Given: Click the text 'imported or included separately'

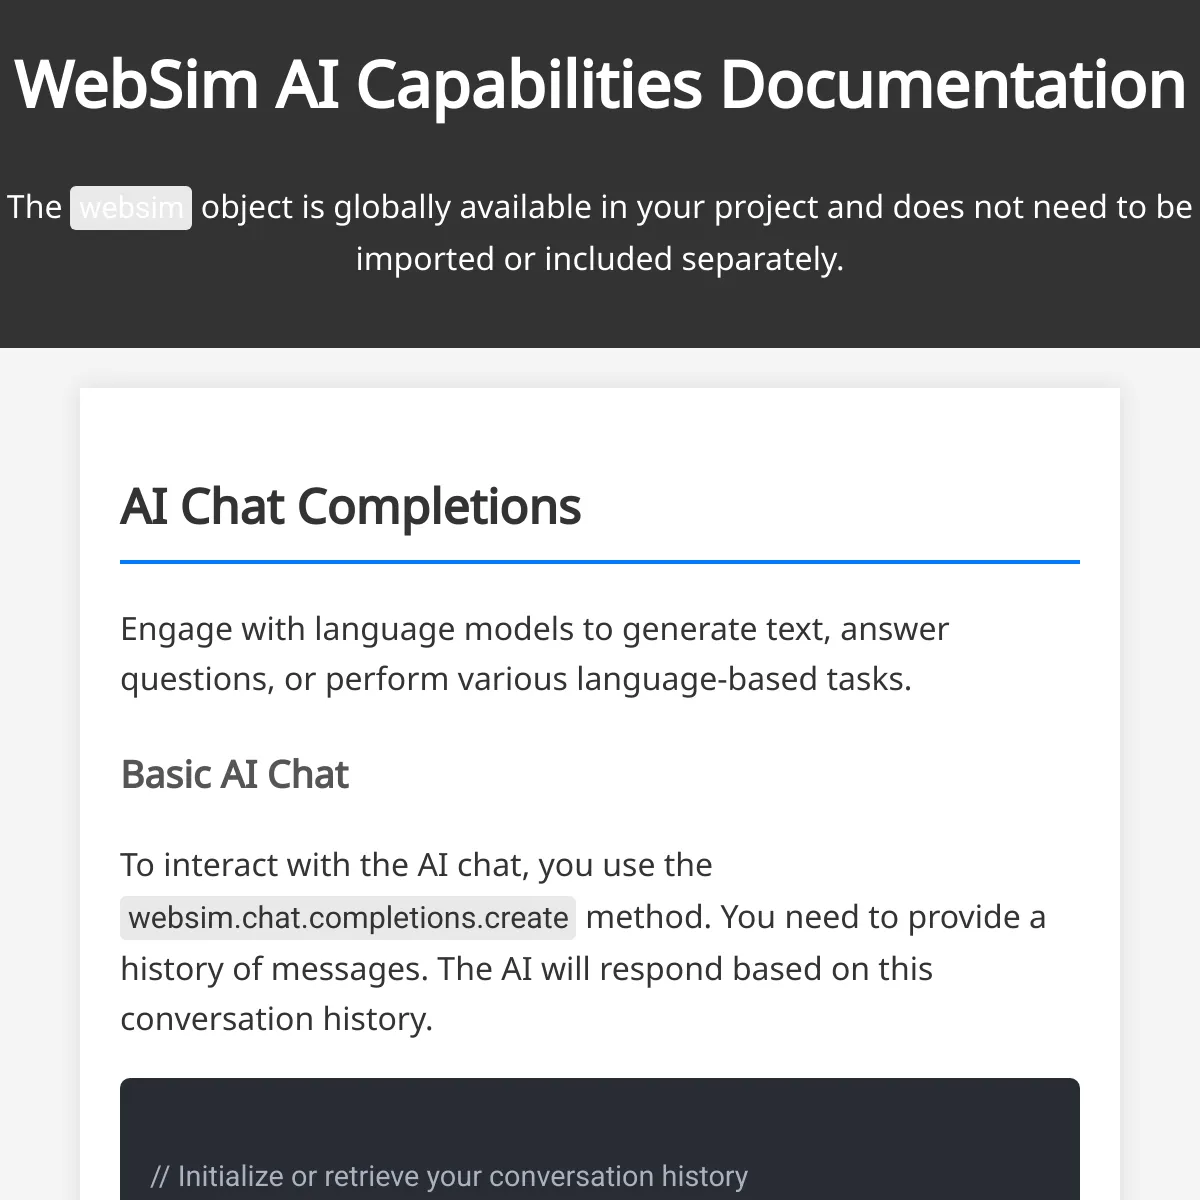Looking at the screenshot, I should click(x=600, y=259).
